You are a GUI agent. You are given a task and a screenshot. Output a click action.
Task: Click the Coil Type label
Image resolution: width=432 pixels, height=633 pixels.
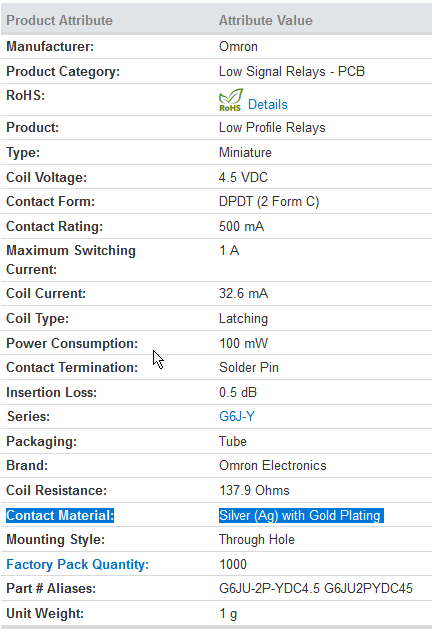coord(38,319)
